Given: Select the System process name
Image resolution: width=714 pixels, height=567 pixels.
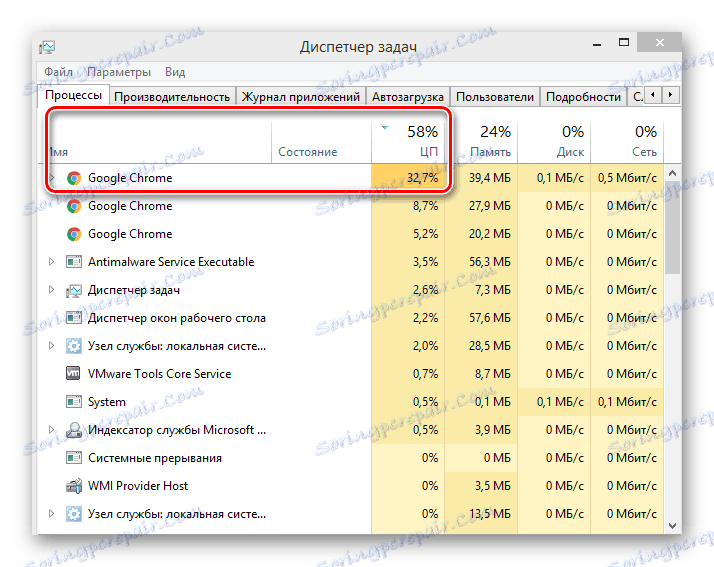Looking at the screenshot, I should 107,402.
